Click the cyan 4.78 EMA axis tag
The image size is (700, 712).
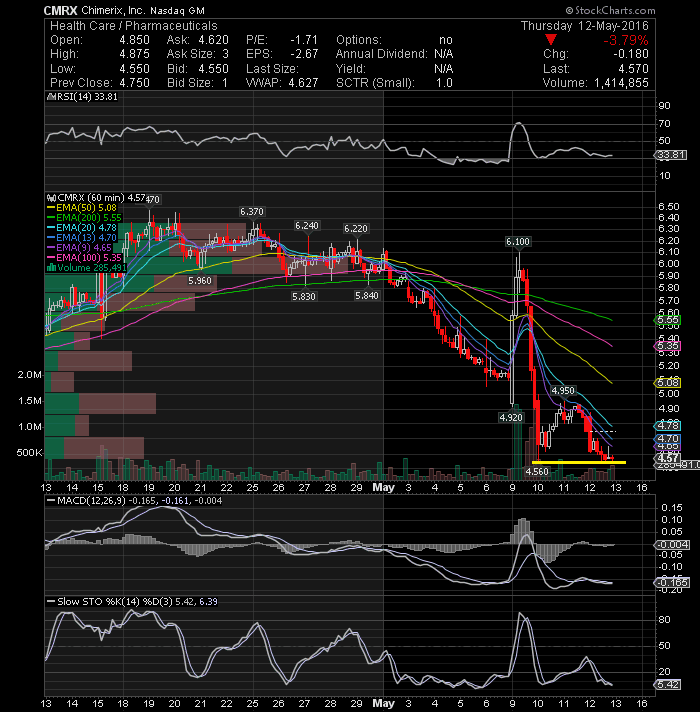pos(668,425)
